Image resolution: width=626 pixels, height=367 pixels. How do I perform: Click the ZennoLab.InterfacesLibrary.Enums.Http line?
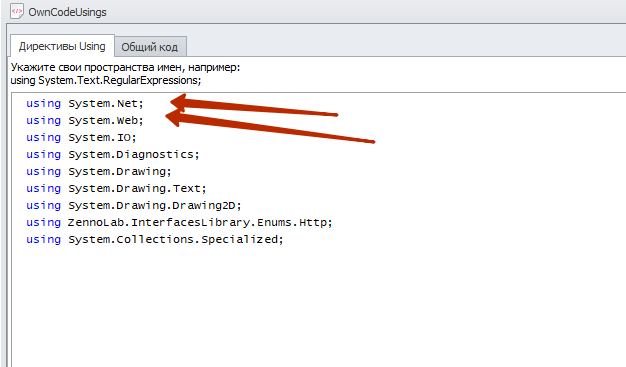coord(179,222)
